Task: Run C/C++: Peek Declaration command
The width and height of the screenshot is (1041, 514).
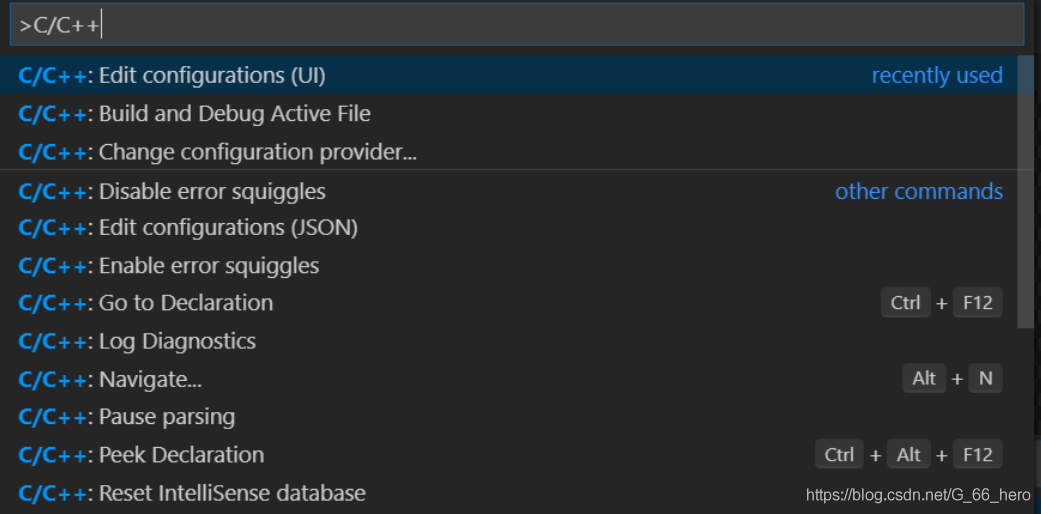Action: 141,455
